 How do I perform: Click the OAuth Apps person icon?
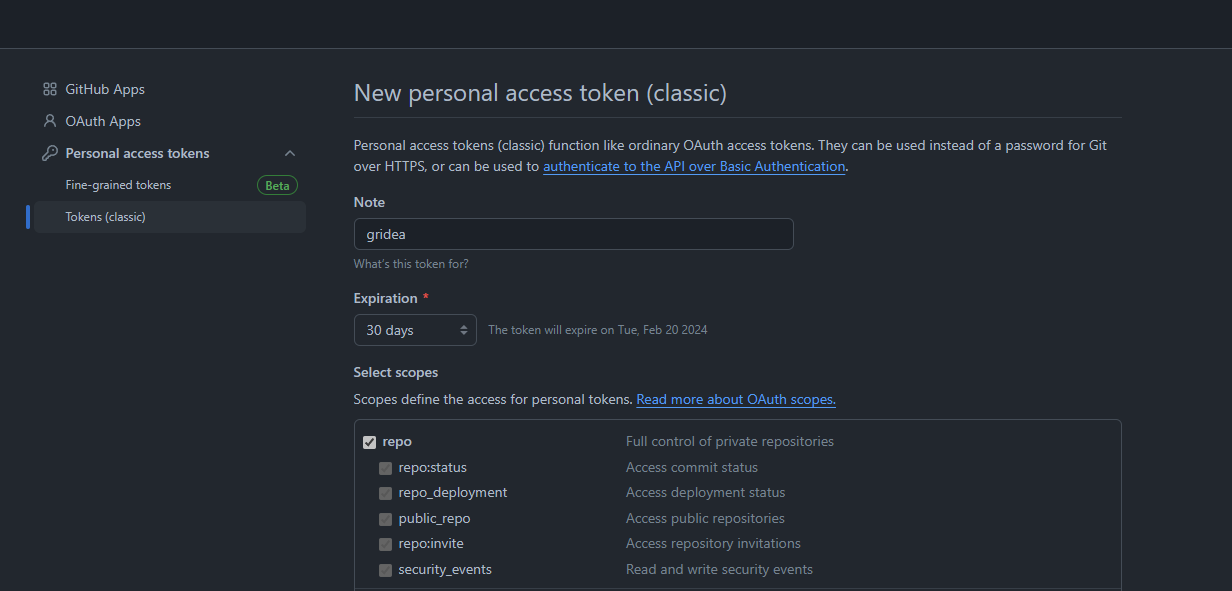[50, 121]
